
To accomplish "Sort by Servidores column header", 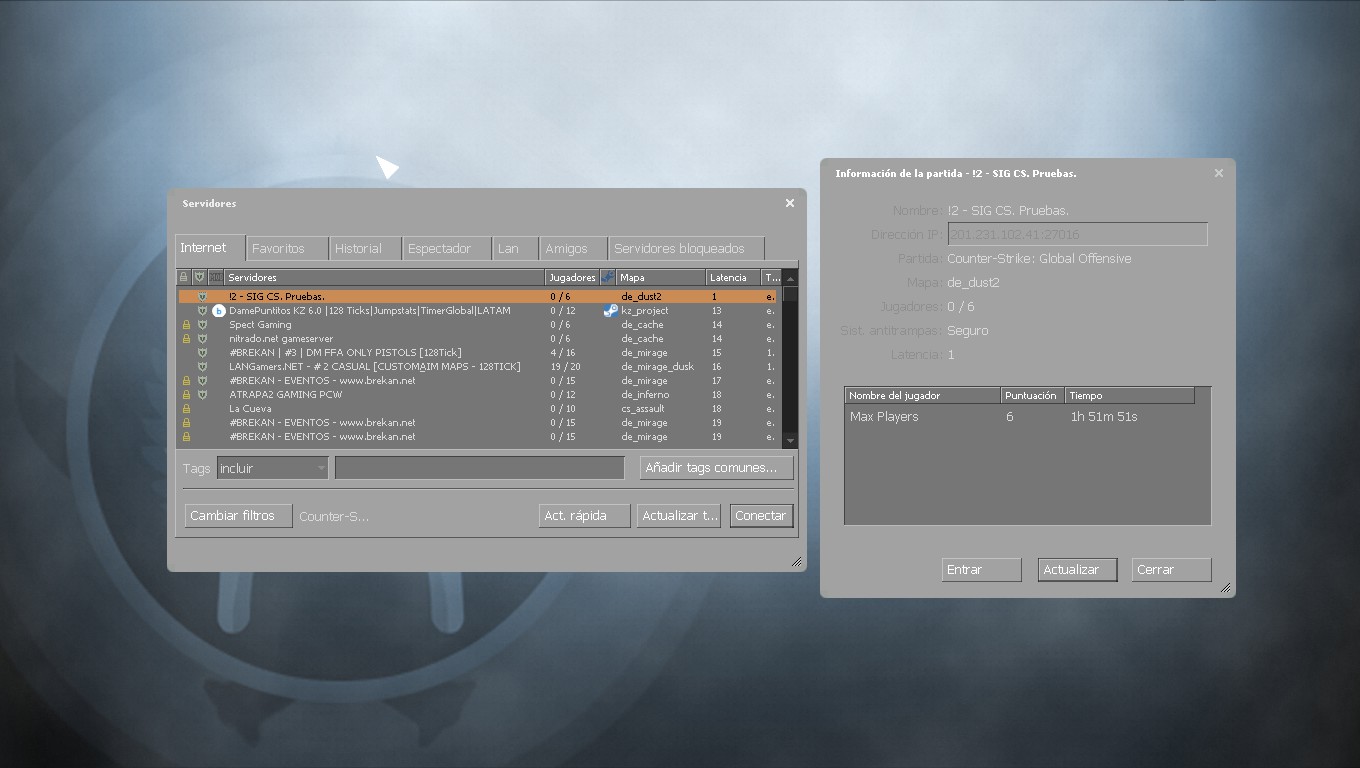I will tap(385, 277).
